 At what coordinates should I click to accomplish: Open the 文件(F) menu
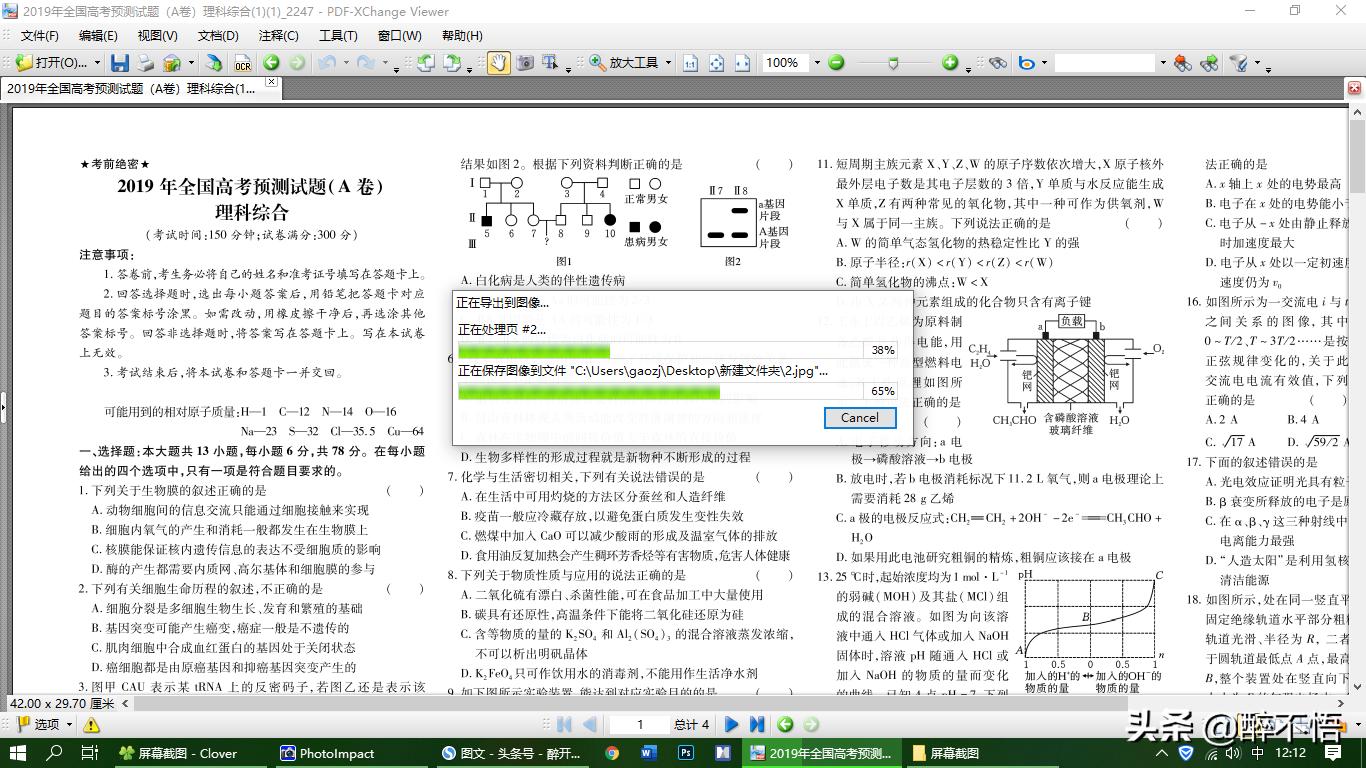(39, 35)
